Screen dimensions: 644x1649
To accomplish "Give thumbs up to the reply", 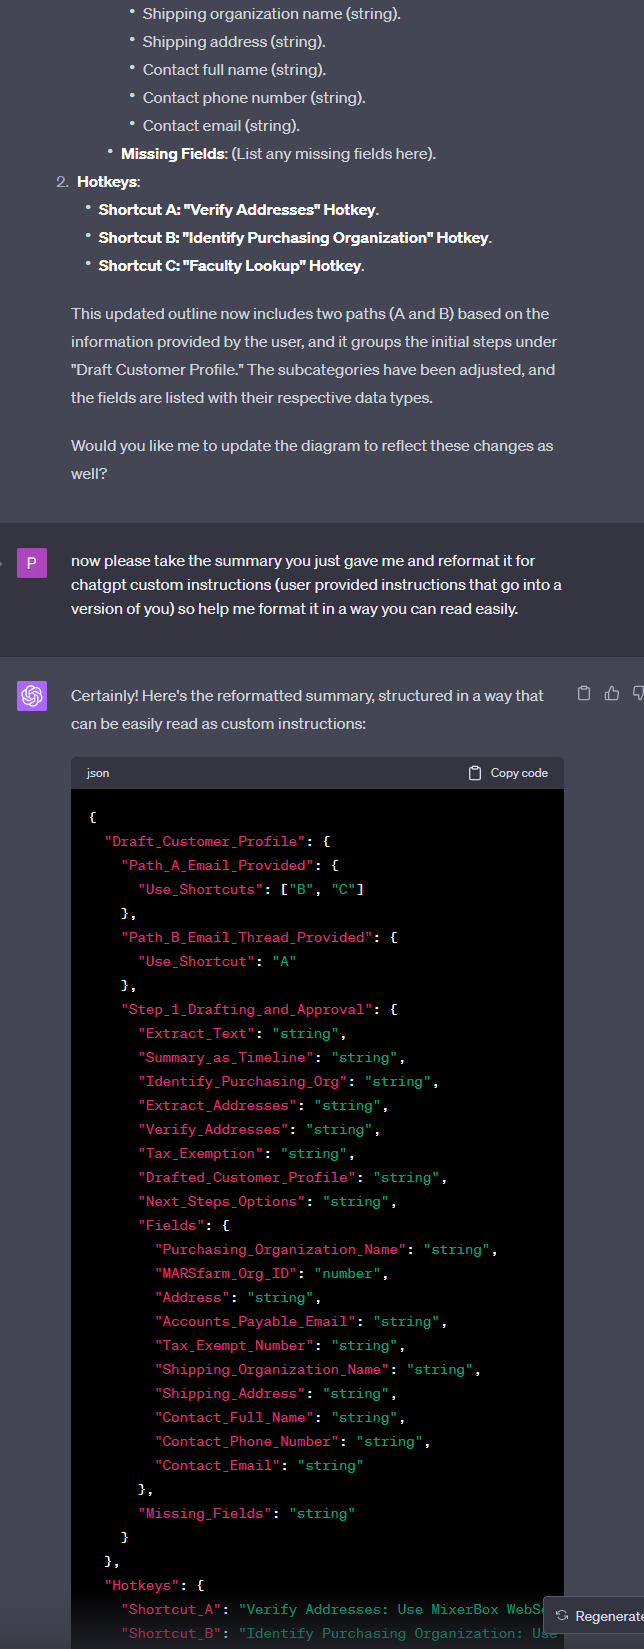I will (612, 693).
